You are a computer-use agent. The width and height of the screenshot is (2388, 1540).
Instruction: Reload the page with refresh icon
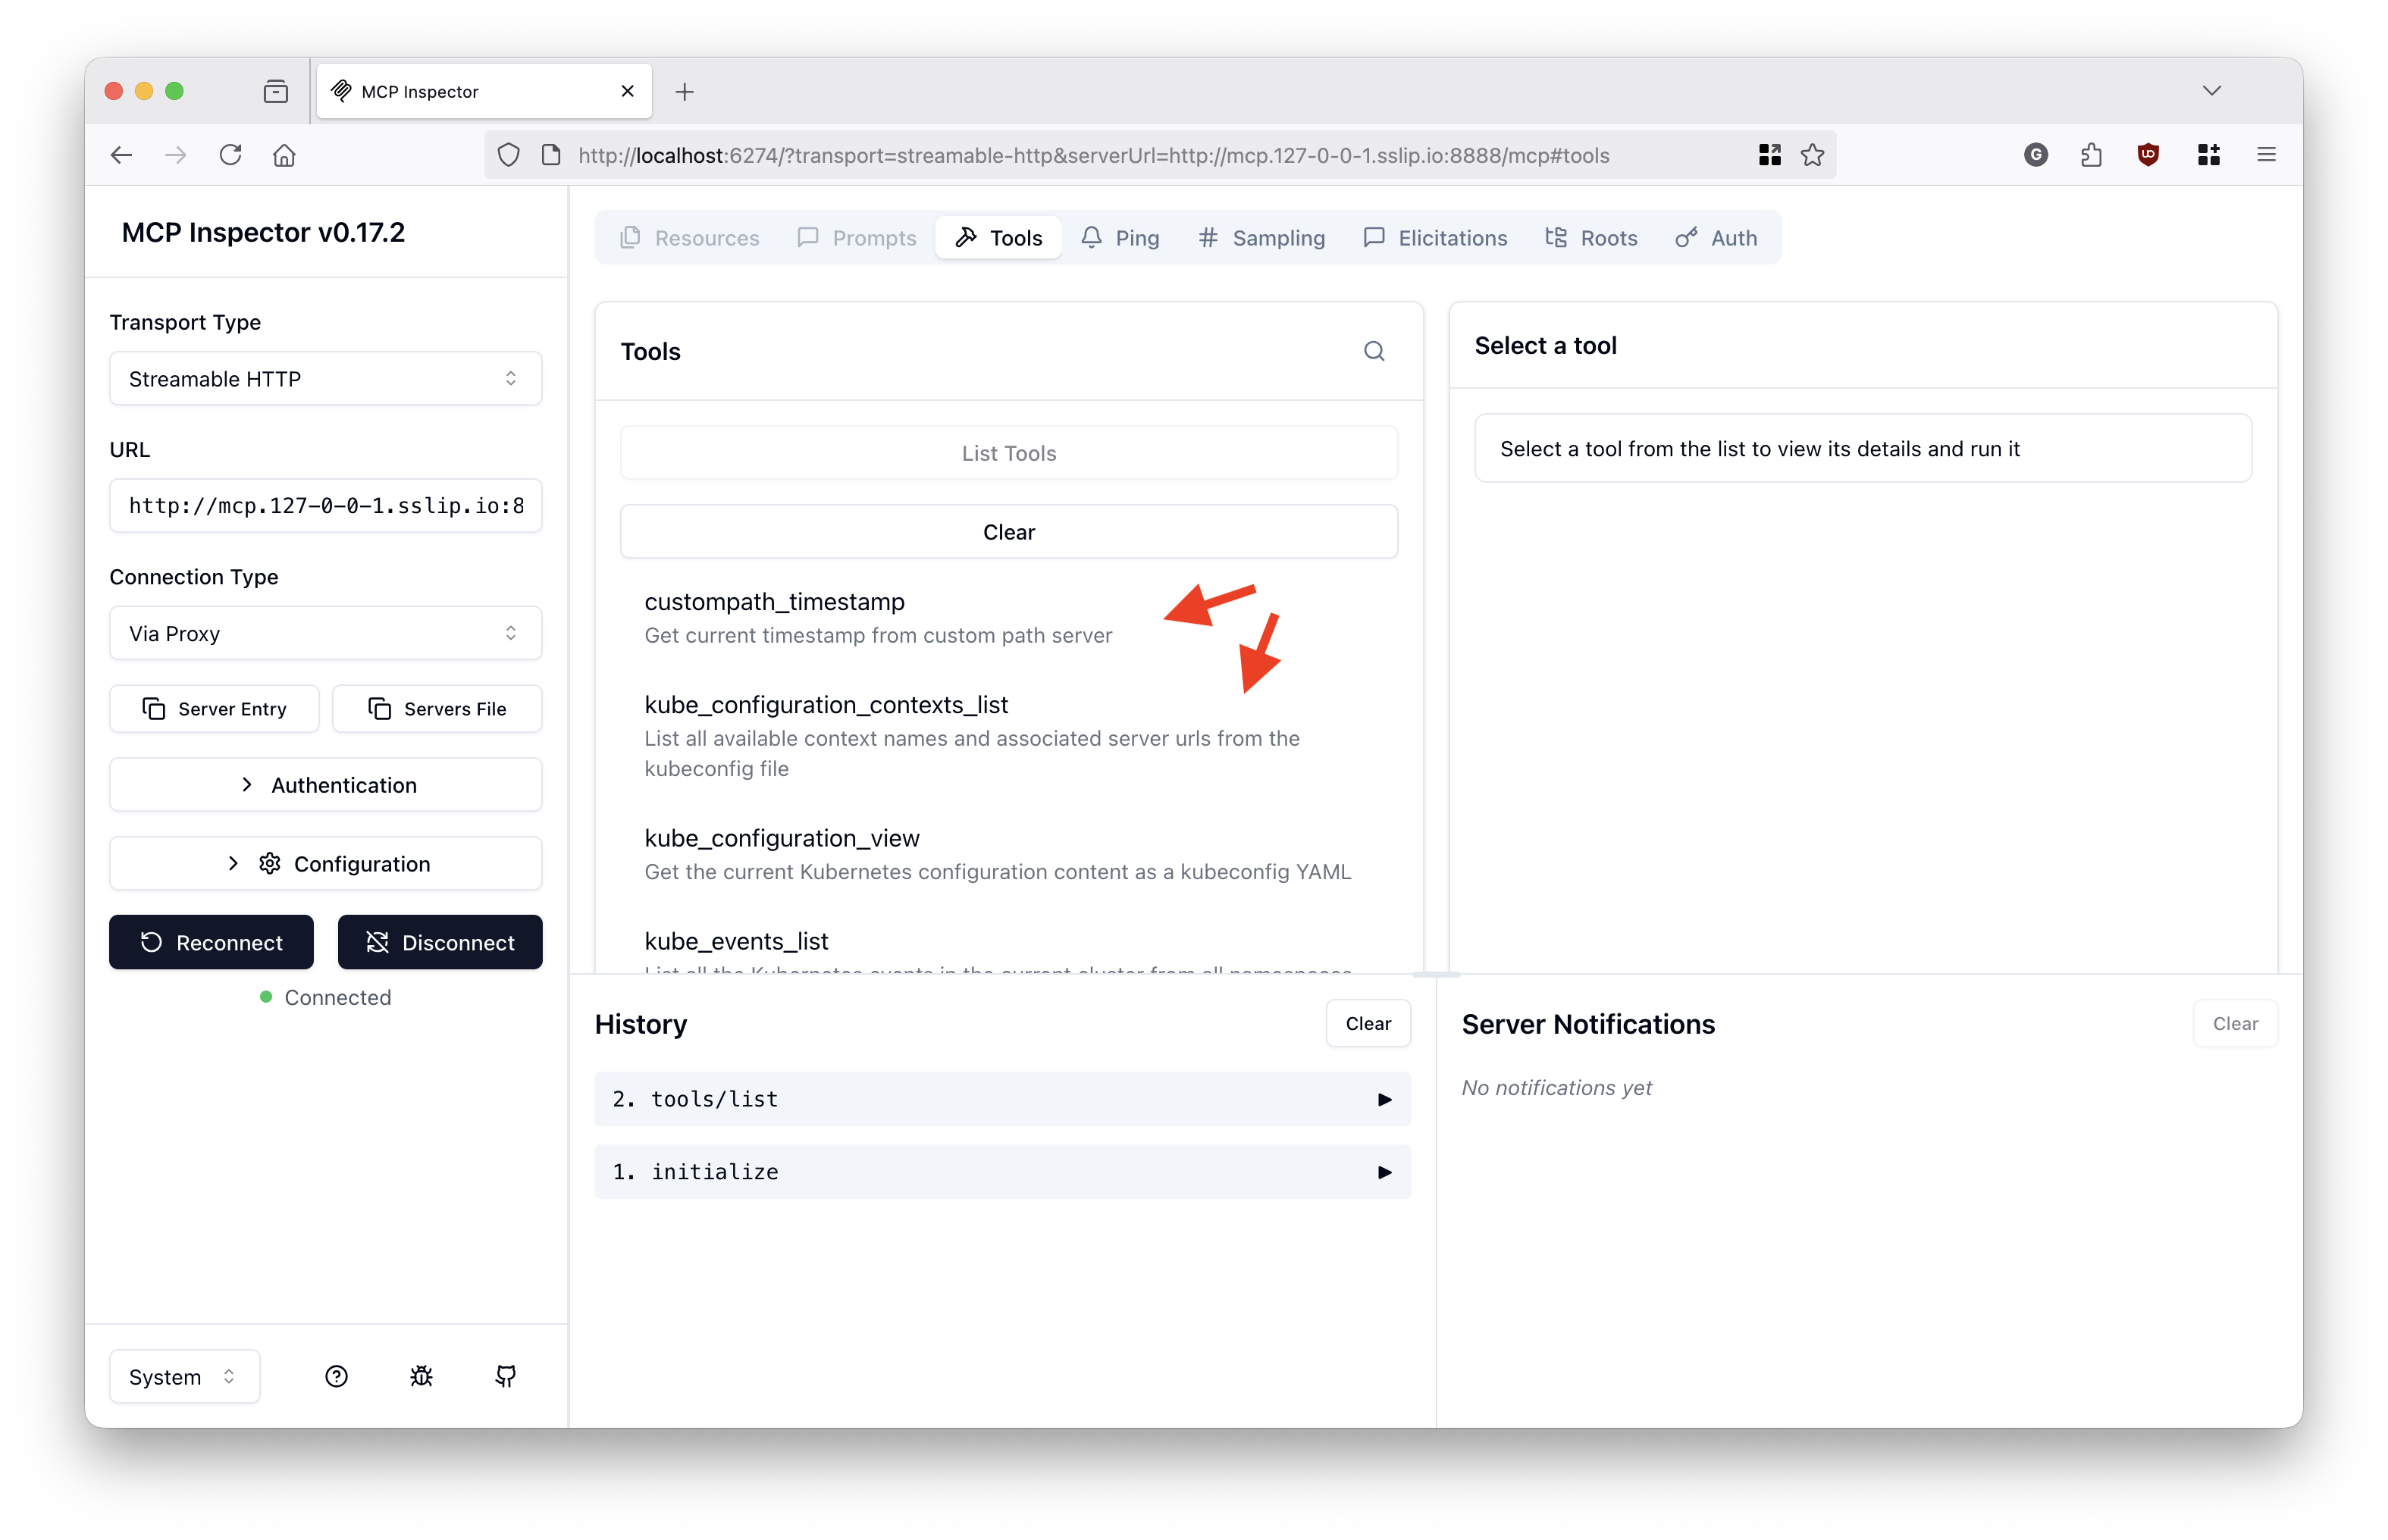point(231,155)
